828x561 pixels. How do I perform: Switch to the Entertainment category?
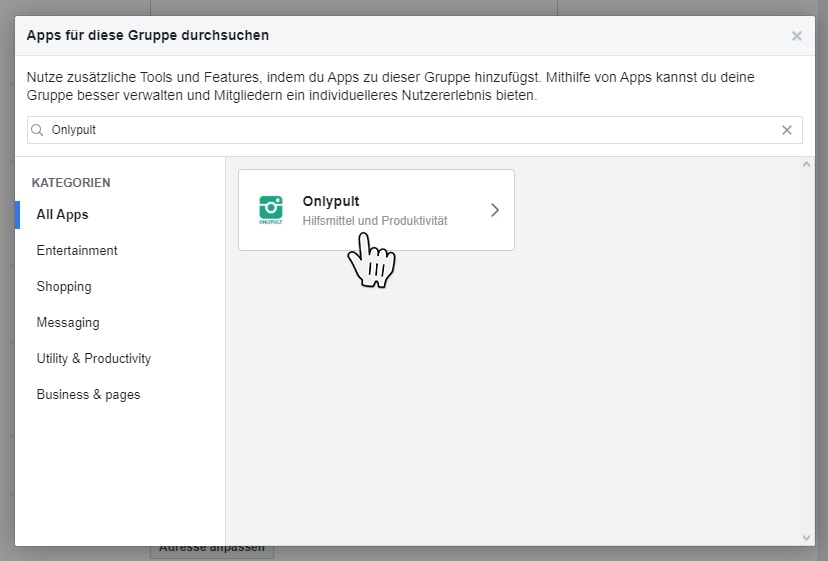(x=77, y=250)
